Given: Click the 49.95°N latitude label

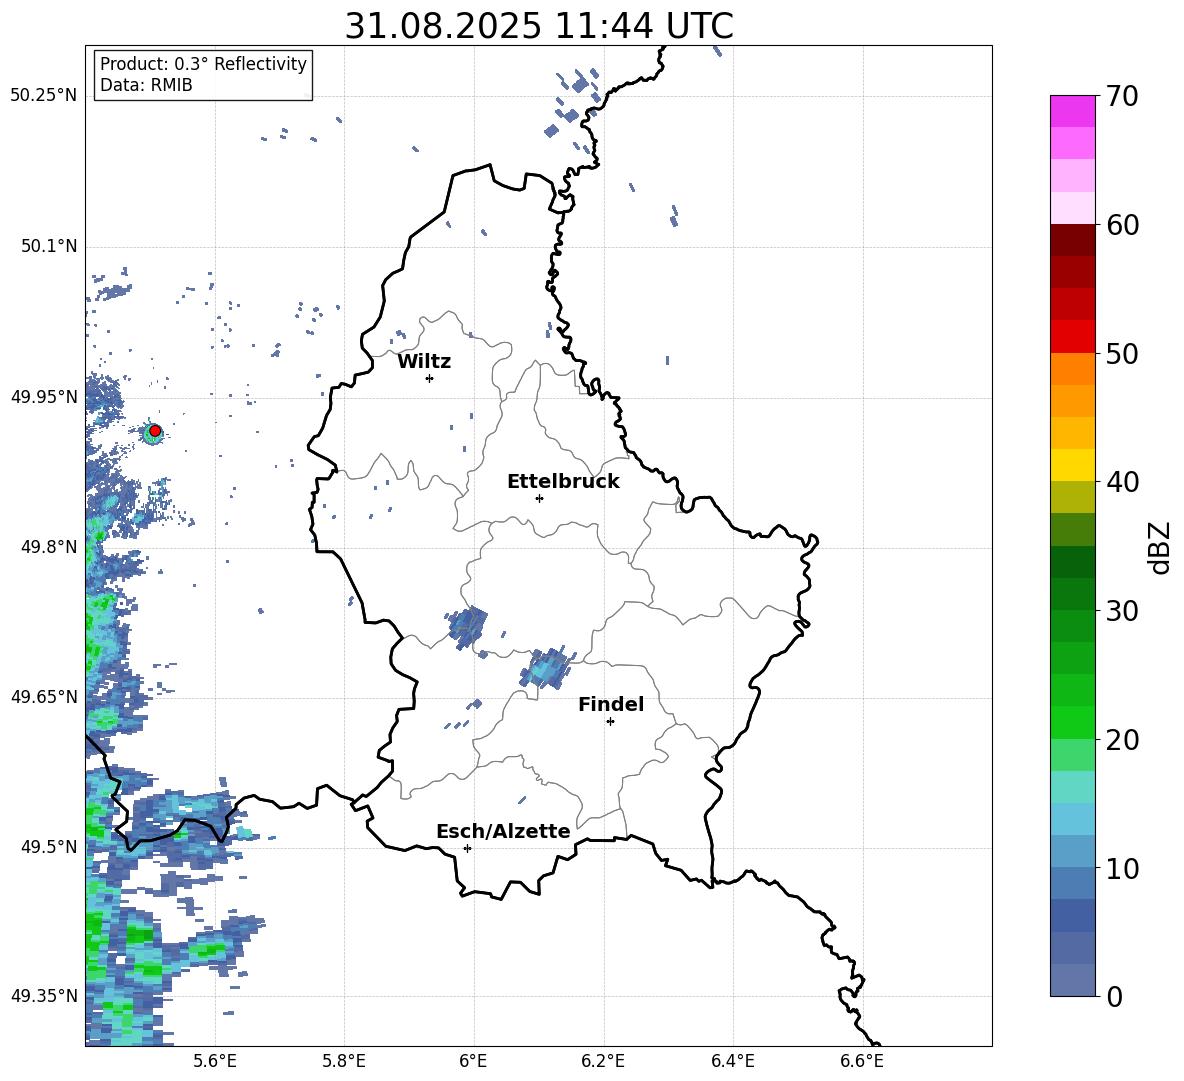Looking at the screenshot, I should point(44,397).
